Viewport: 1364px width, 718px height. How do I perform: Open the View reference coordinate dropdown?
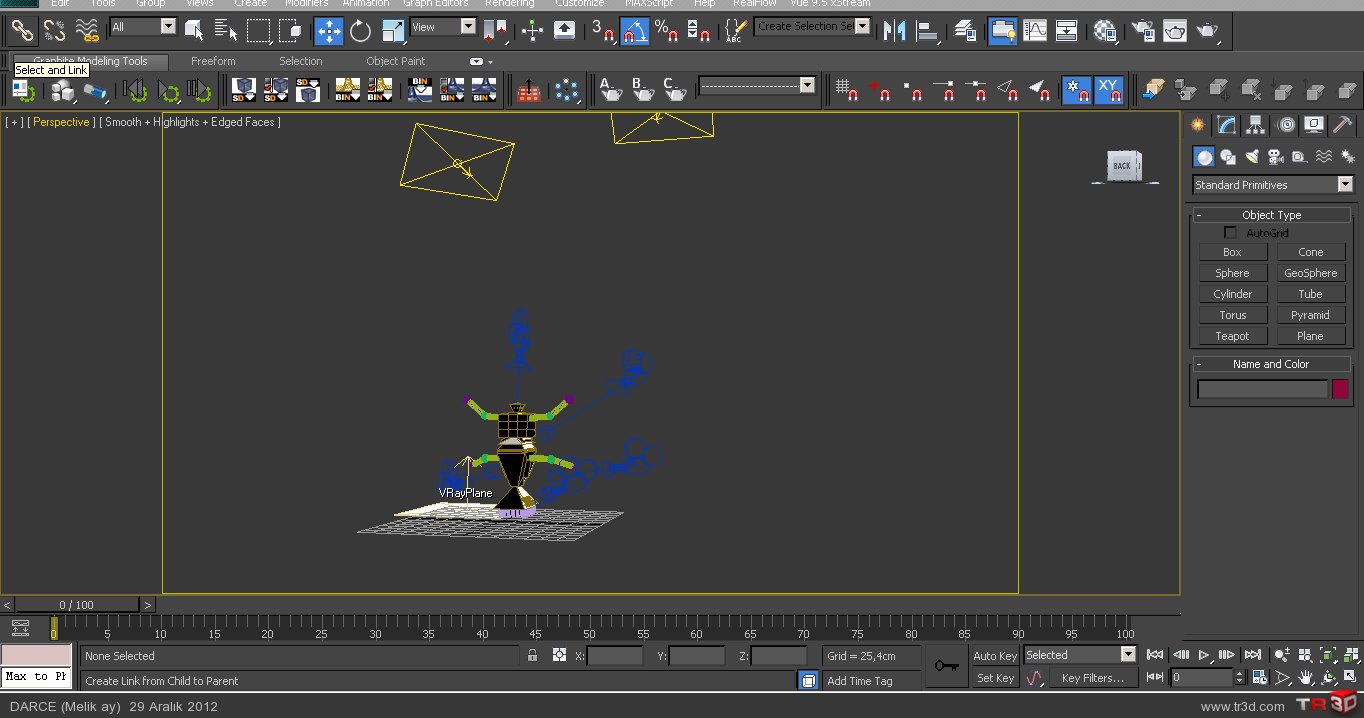click(443, 27)
